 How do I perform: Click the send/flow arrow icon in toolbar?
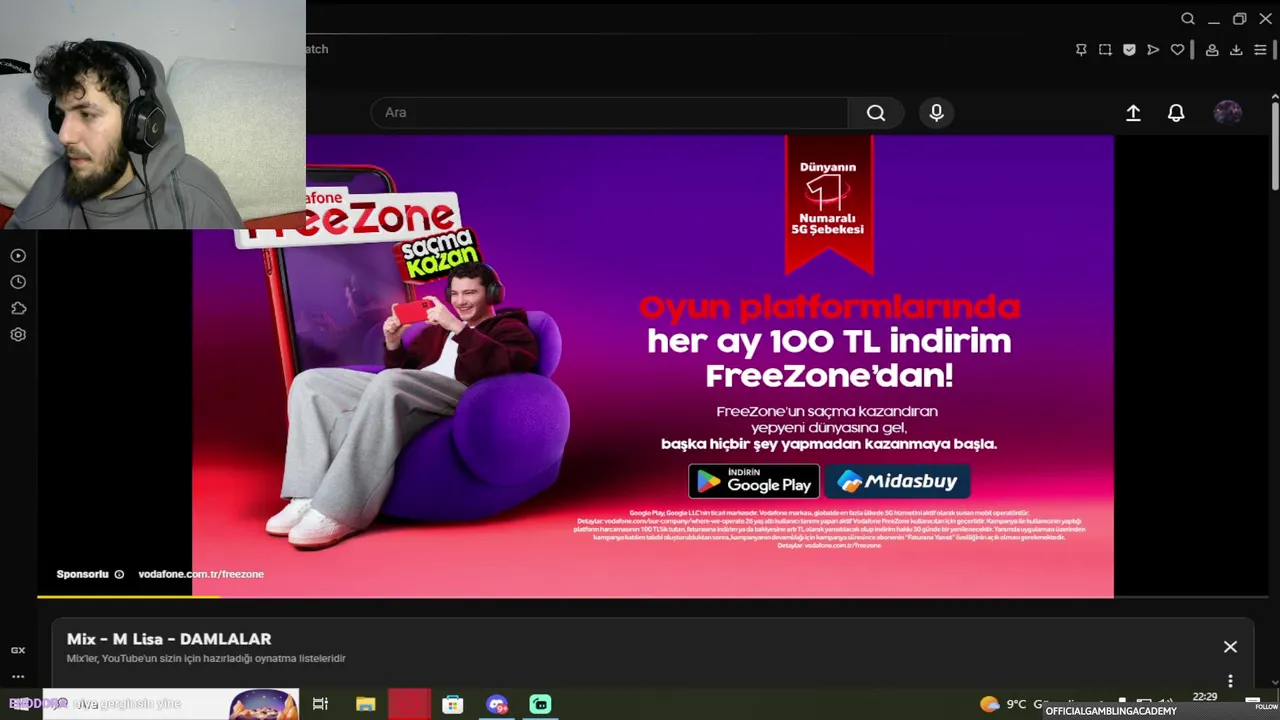pos(1153,50)
